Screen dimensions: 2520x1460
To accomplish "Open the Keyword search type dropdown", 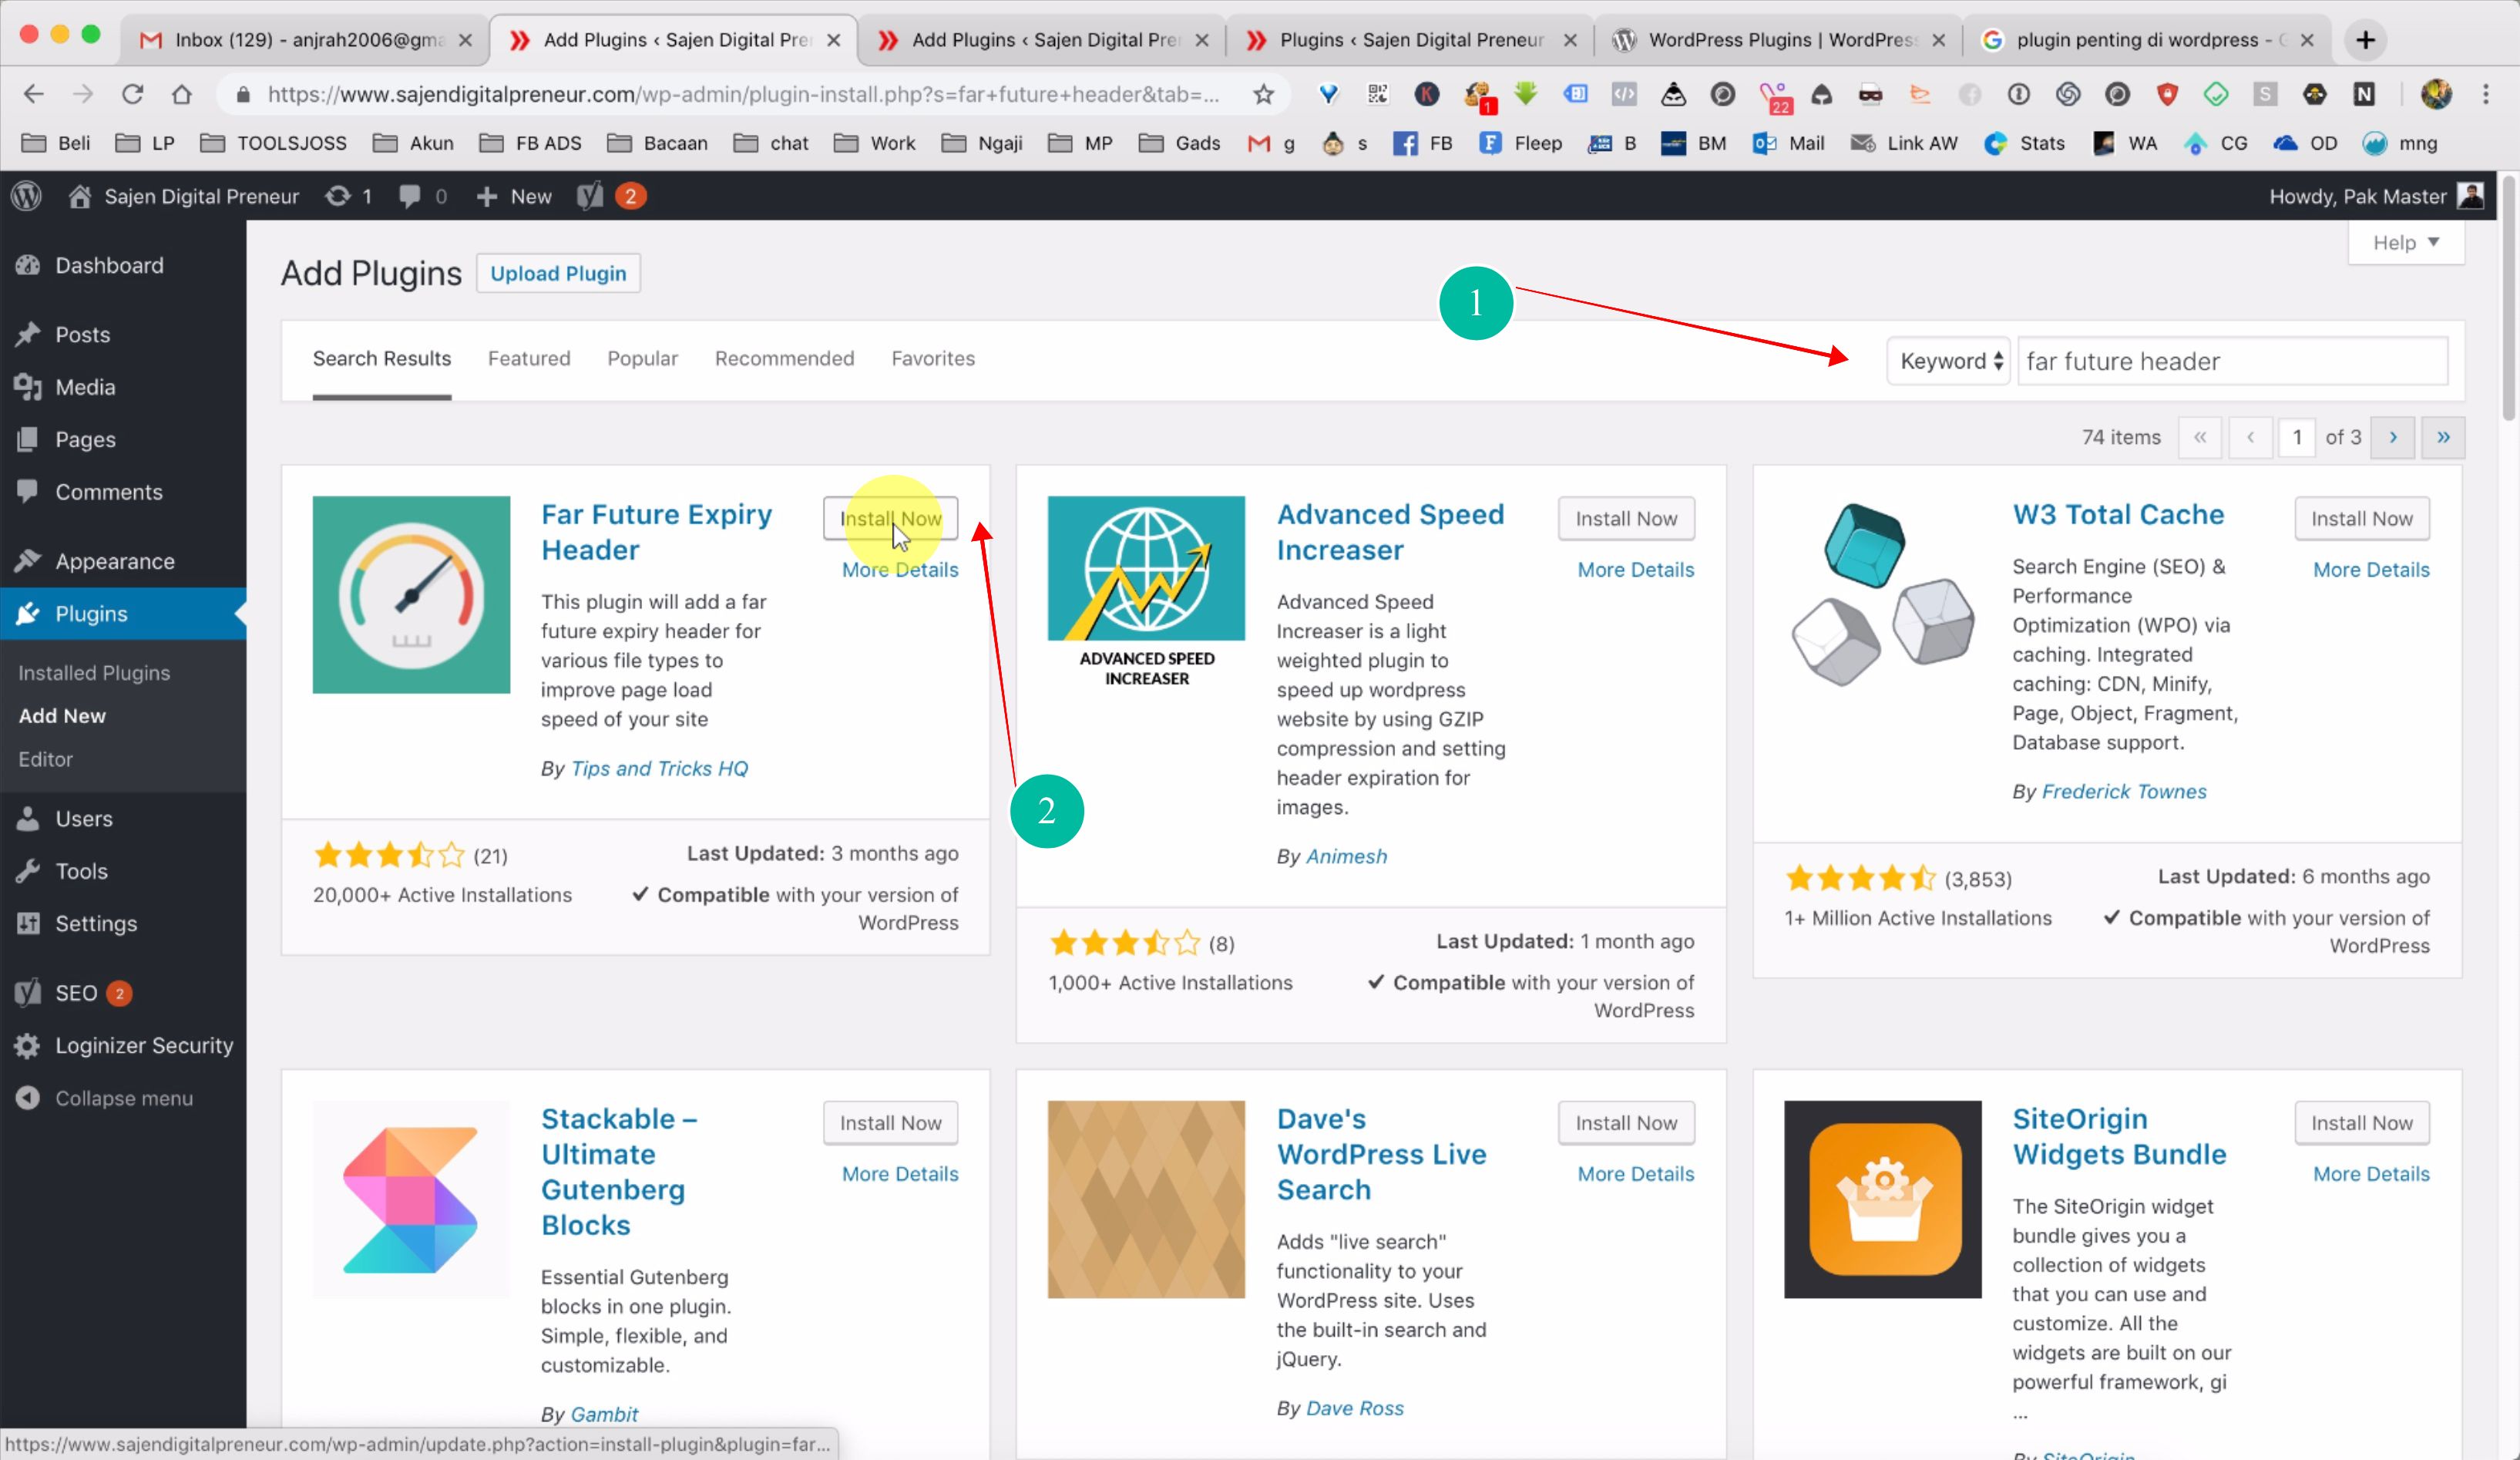I will click(x=1949, y=361).
